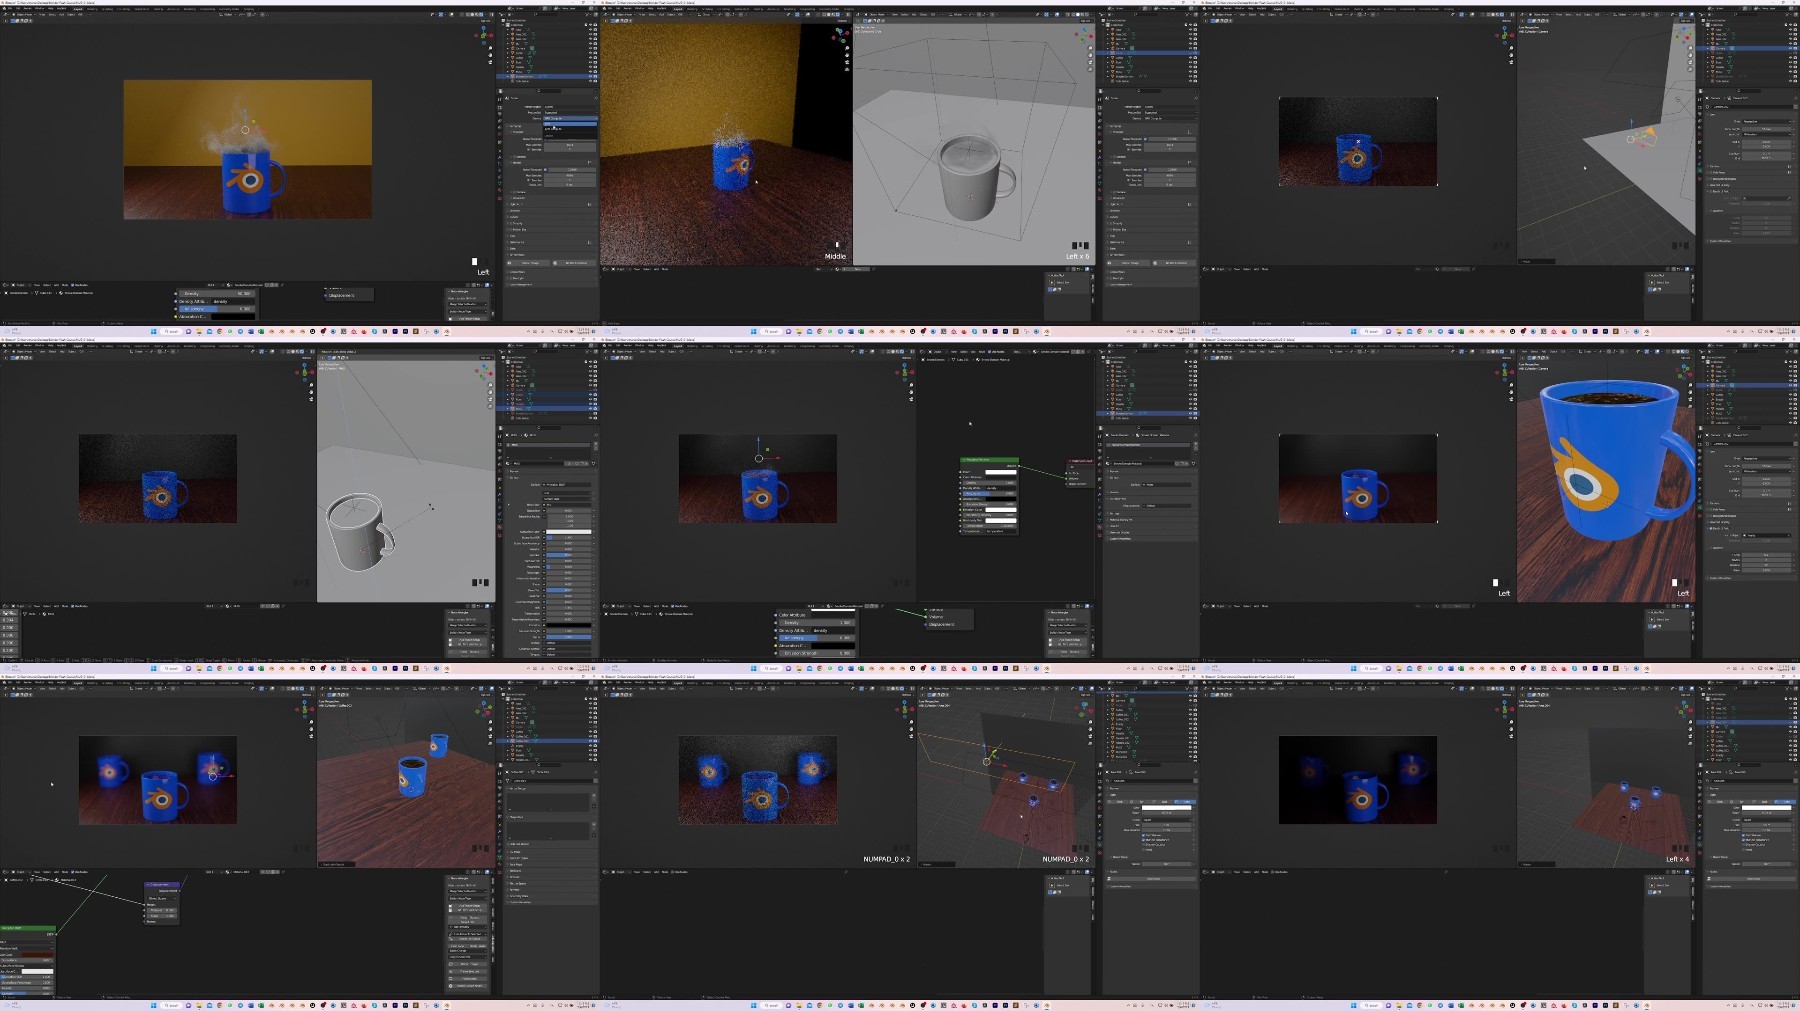This screenshot has width=1800, height=1011.
Task: Click pan hand icon beside yellow-wall framed render
Action: tap(490, 55)
